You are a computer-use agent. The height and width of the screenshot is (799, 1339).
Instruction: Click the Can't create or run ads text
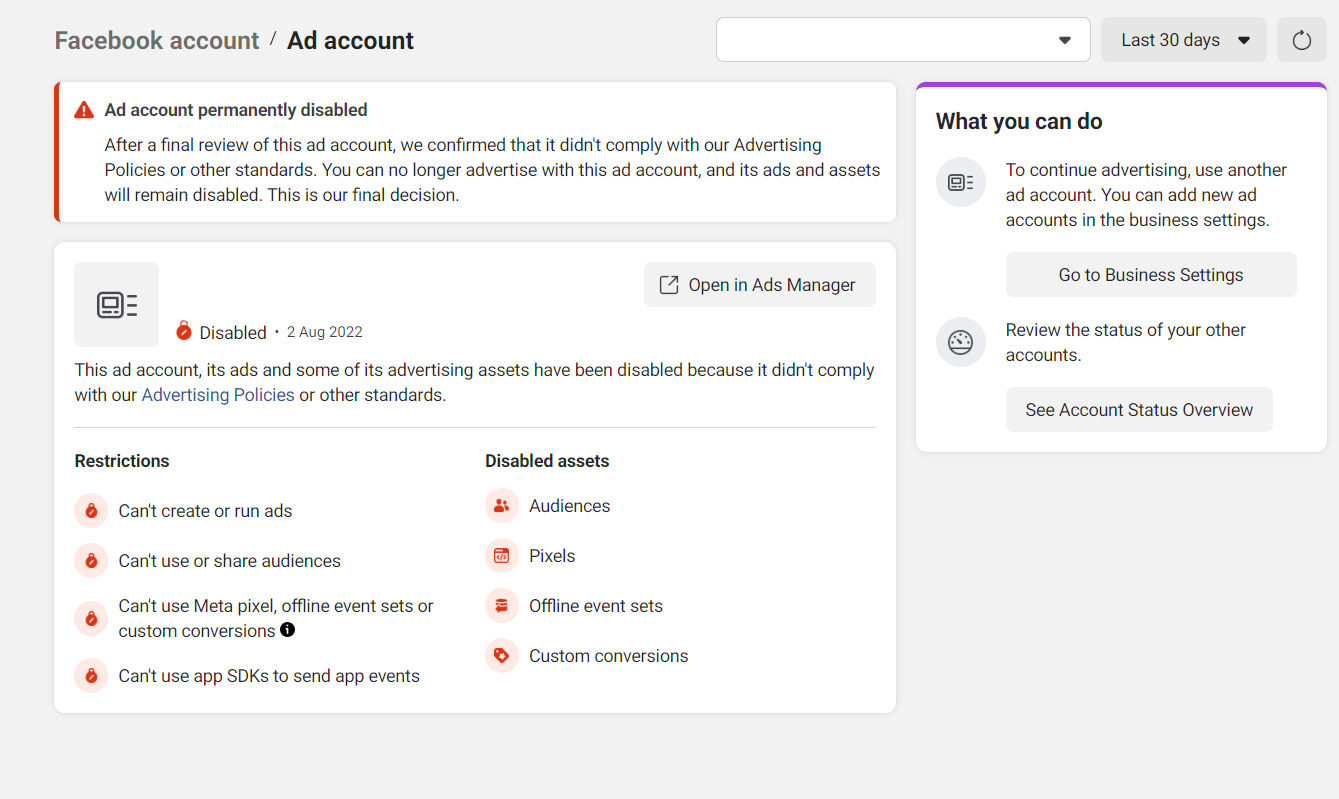[x=206, y=511]
